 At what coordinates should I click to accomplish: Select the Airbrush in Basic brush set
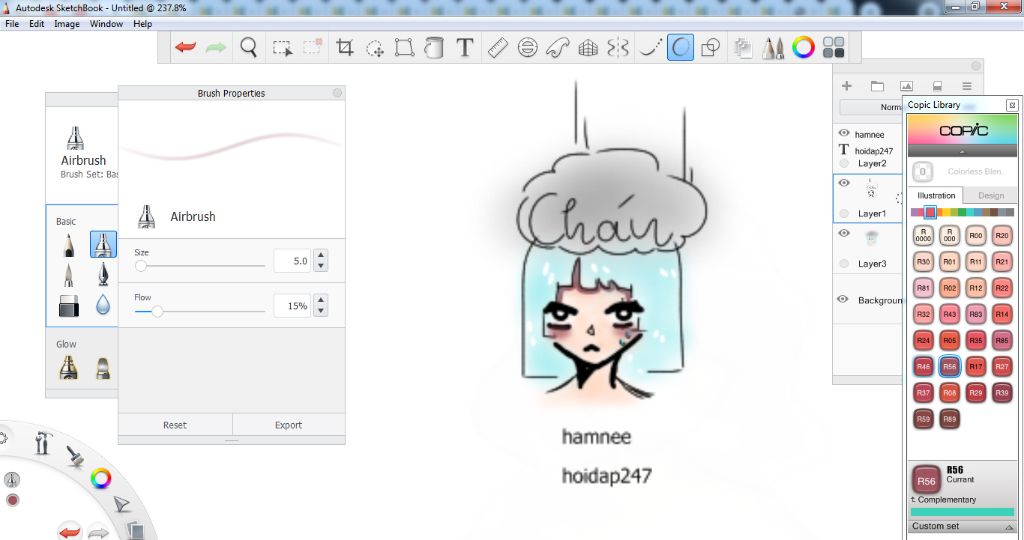tap(103, 244)
